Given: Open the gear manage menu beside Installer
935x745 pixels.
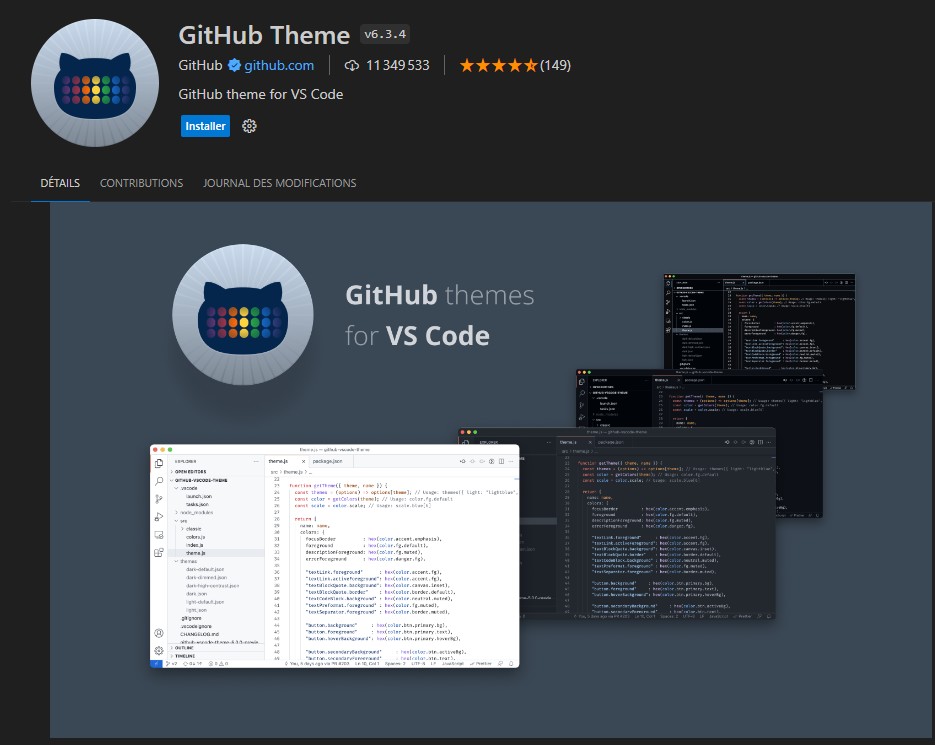Looking at the screenshot, I should [x=249, y=126].
